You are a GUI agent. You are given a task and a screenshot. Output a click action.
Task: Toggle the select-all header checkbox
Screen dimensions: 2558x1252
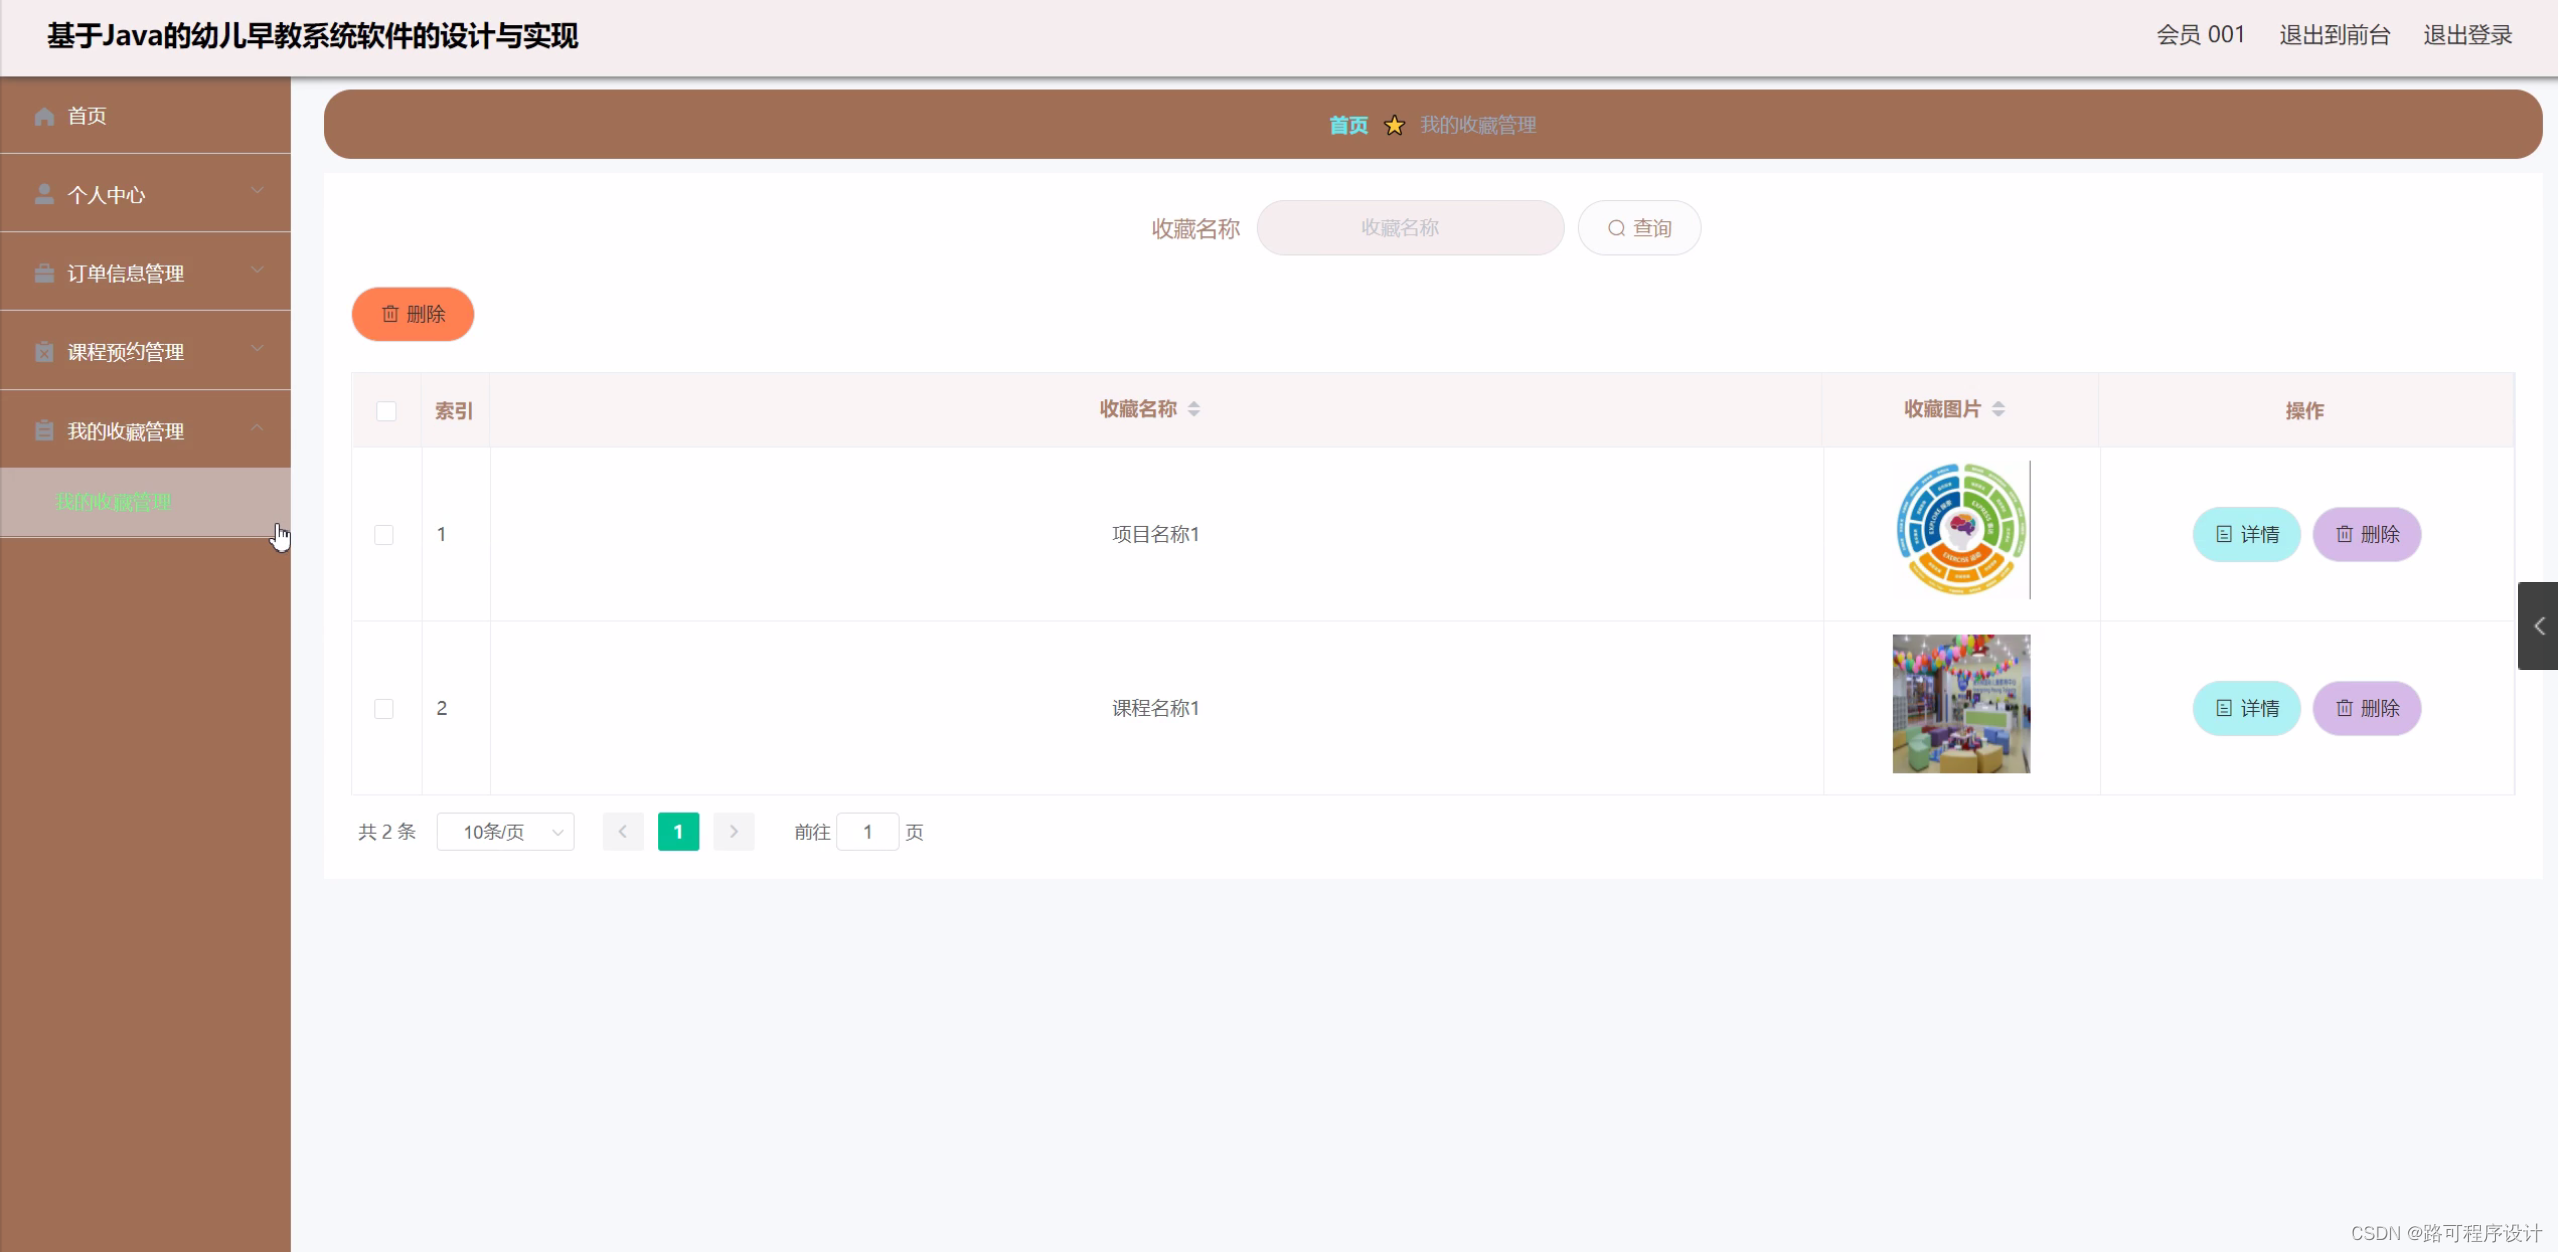[x=386, y=411]
